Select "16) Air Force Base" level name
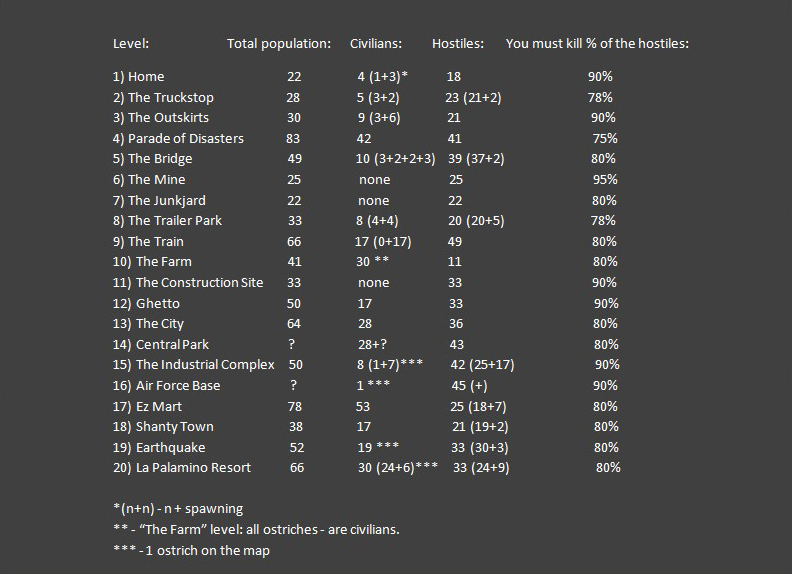This screenshot has height=574, width=792. tap(167, 386)
